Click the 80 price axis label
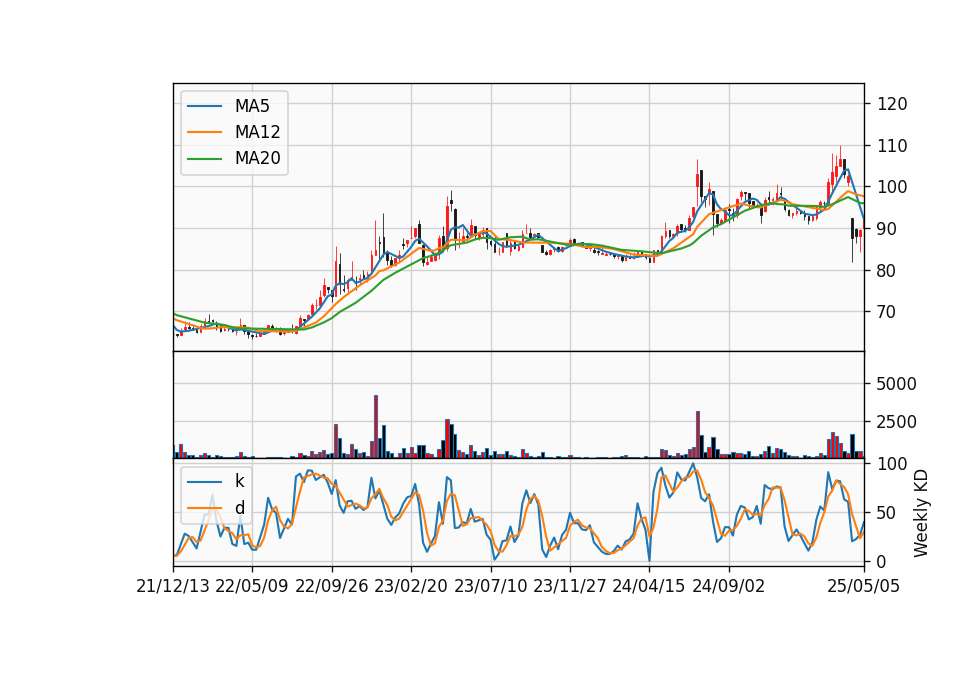 coord(887,271)
